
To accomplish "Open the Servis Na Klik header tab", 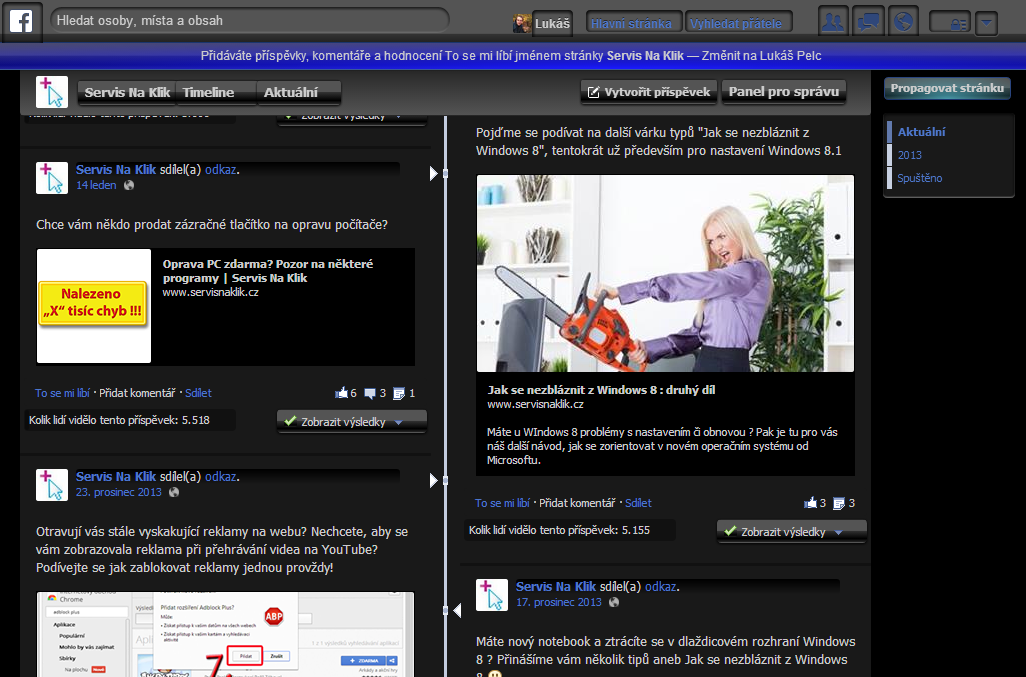I will (127, 92).
